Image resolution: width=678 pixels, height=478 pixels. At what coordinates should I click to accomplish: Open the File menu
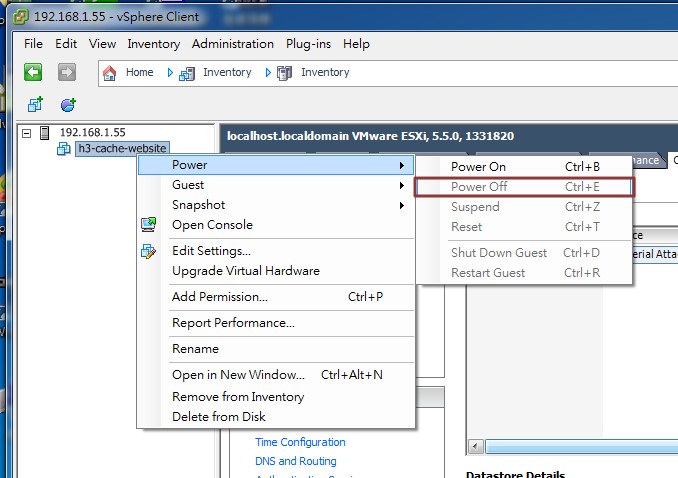point(33,44)
